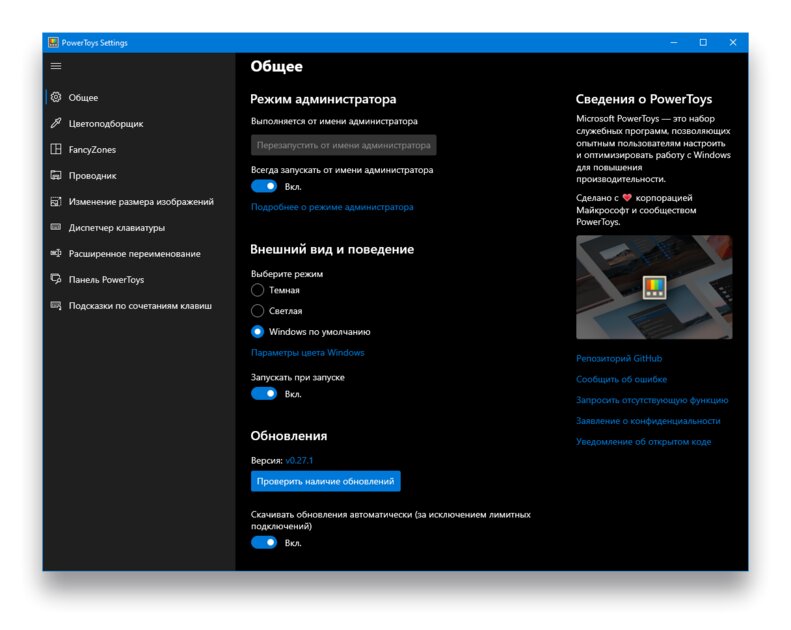Screen dimensions: 791x630
Task: Select Windows по умолчанию radio button
Action: tap(257, 331)
